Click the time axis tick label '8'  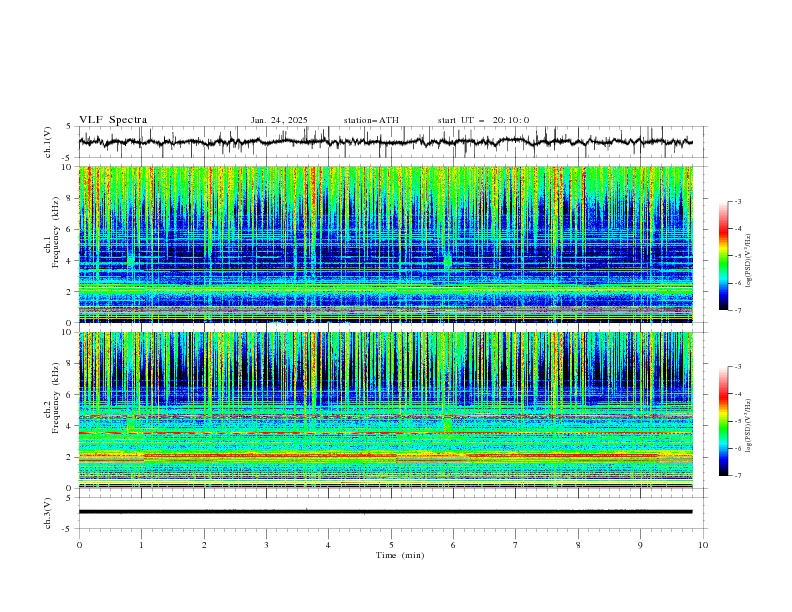pos(578,545)
